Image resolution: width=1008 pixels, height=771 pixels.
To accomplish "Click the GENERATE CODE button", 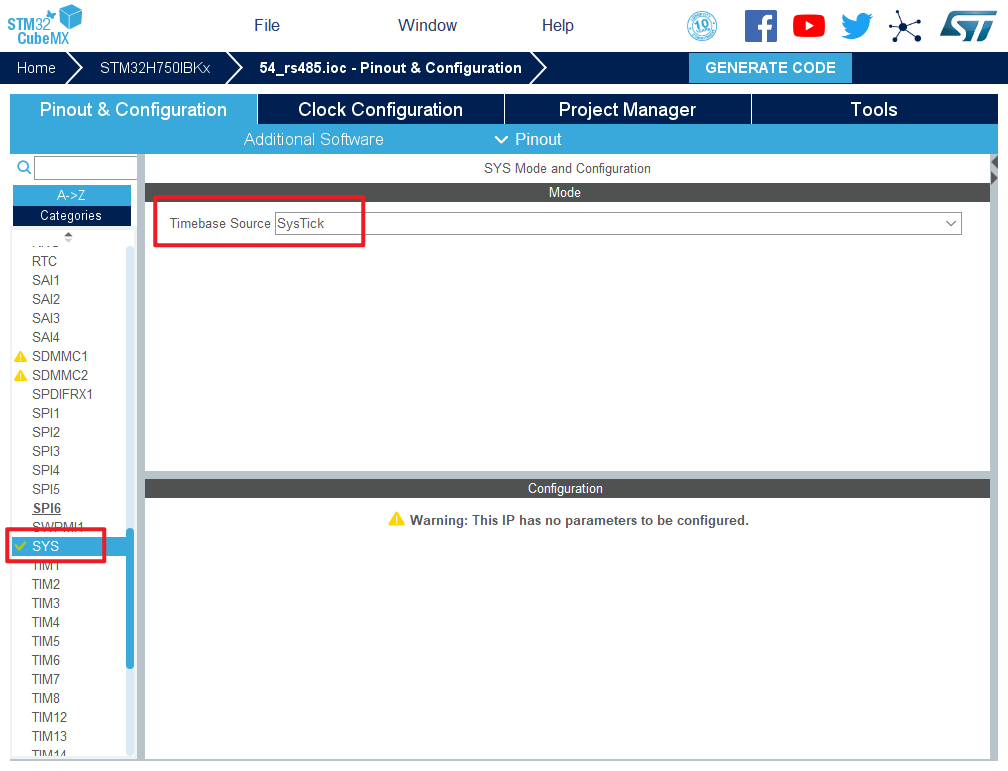I will click(x=770, y=68).
